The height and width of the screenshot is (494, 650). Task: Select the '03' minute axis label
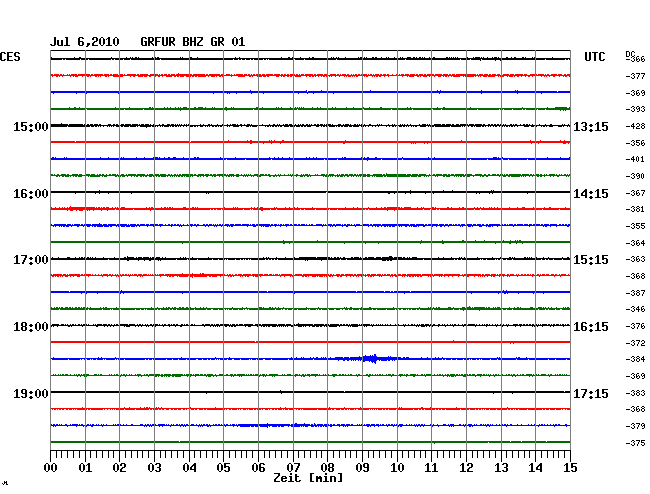point(154,468)
